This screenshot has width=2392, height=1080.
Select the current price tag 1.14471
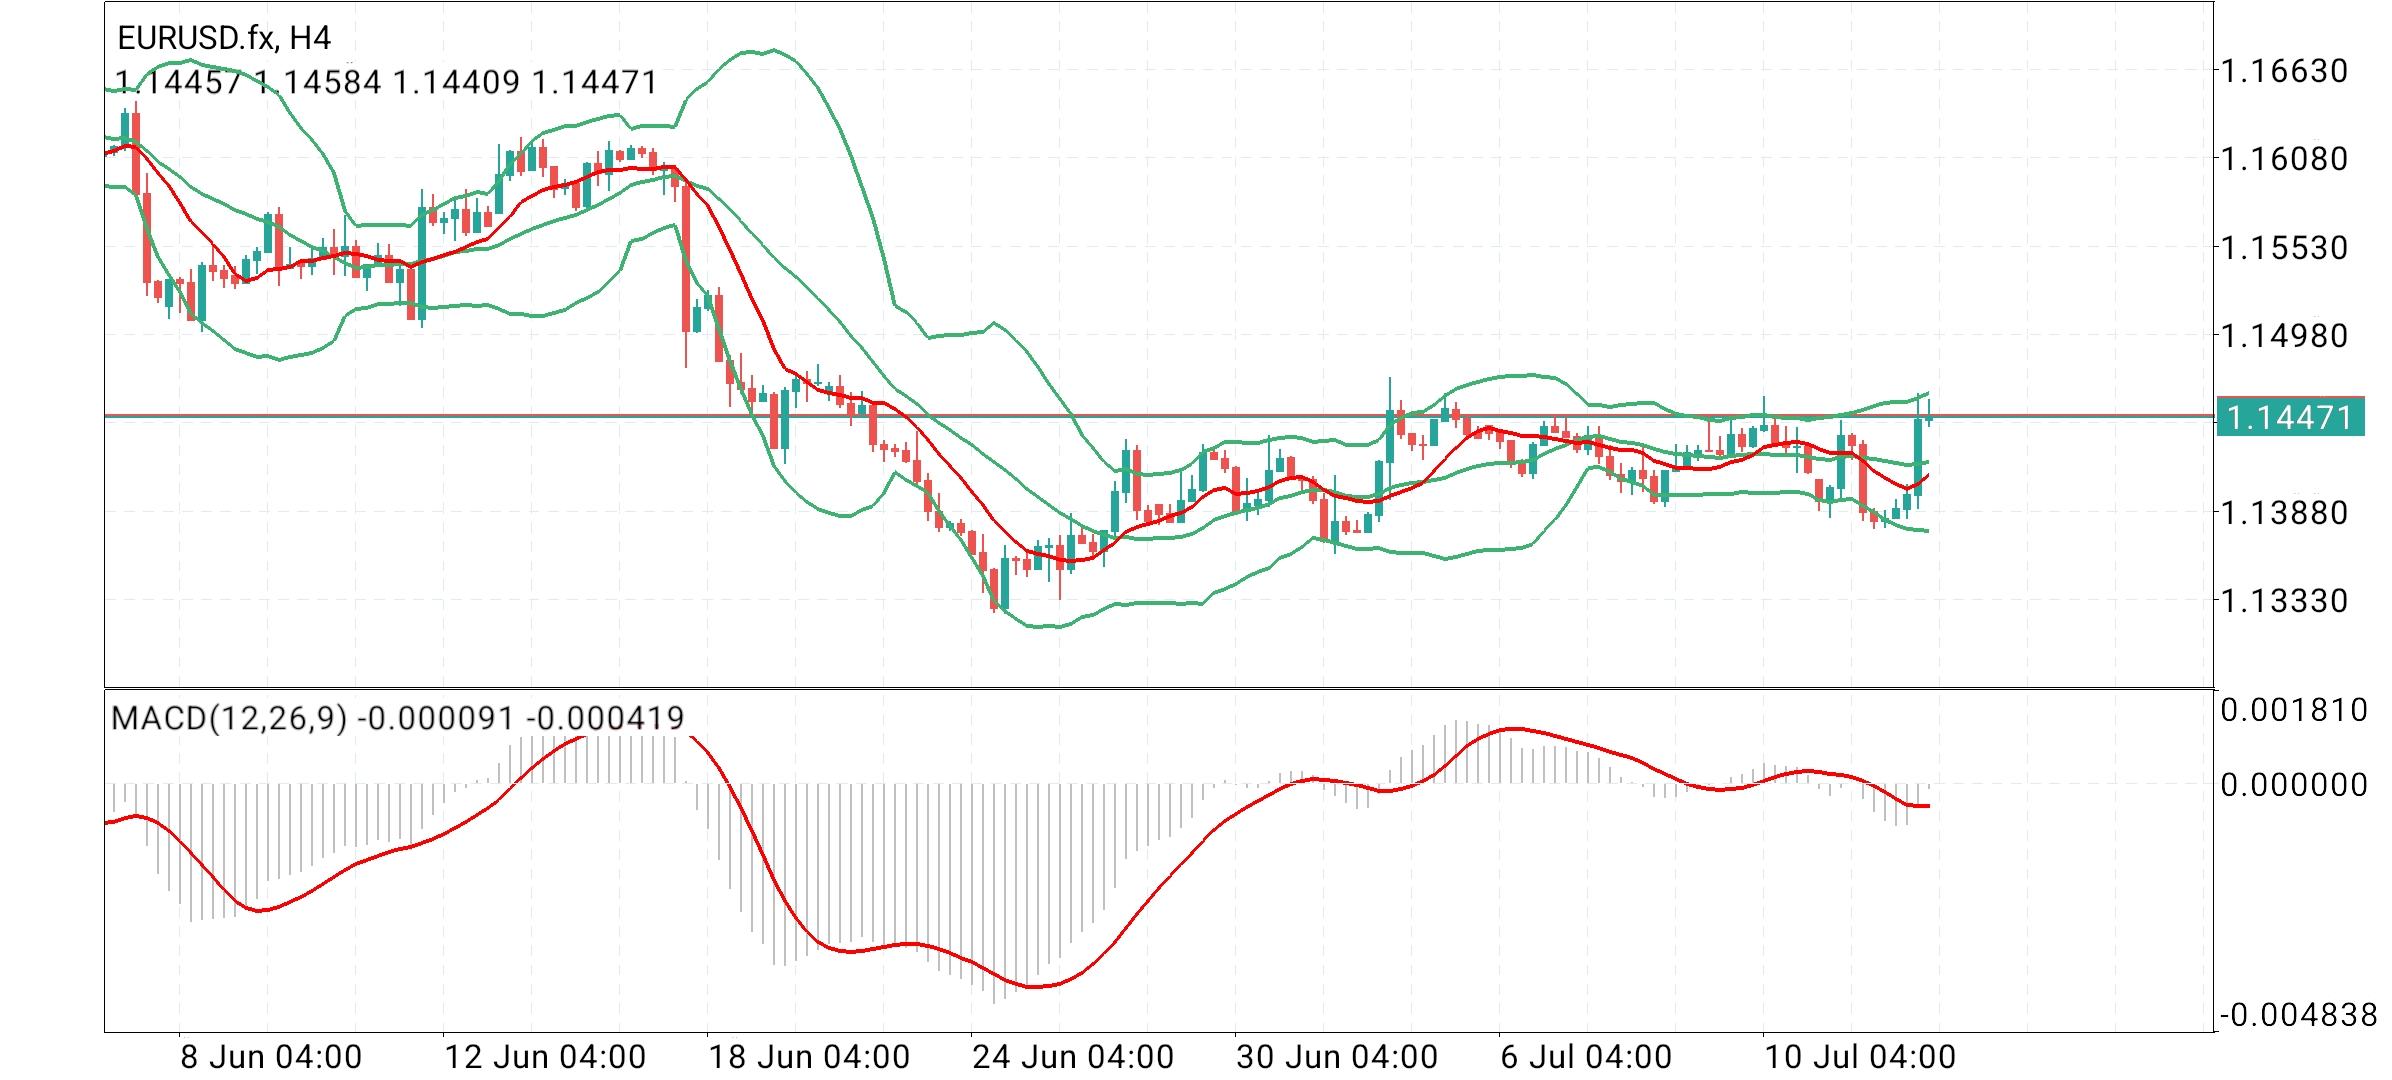[x=2291, y=417]
